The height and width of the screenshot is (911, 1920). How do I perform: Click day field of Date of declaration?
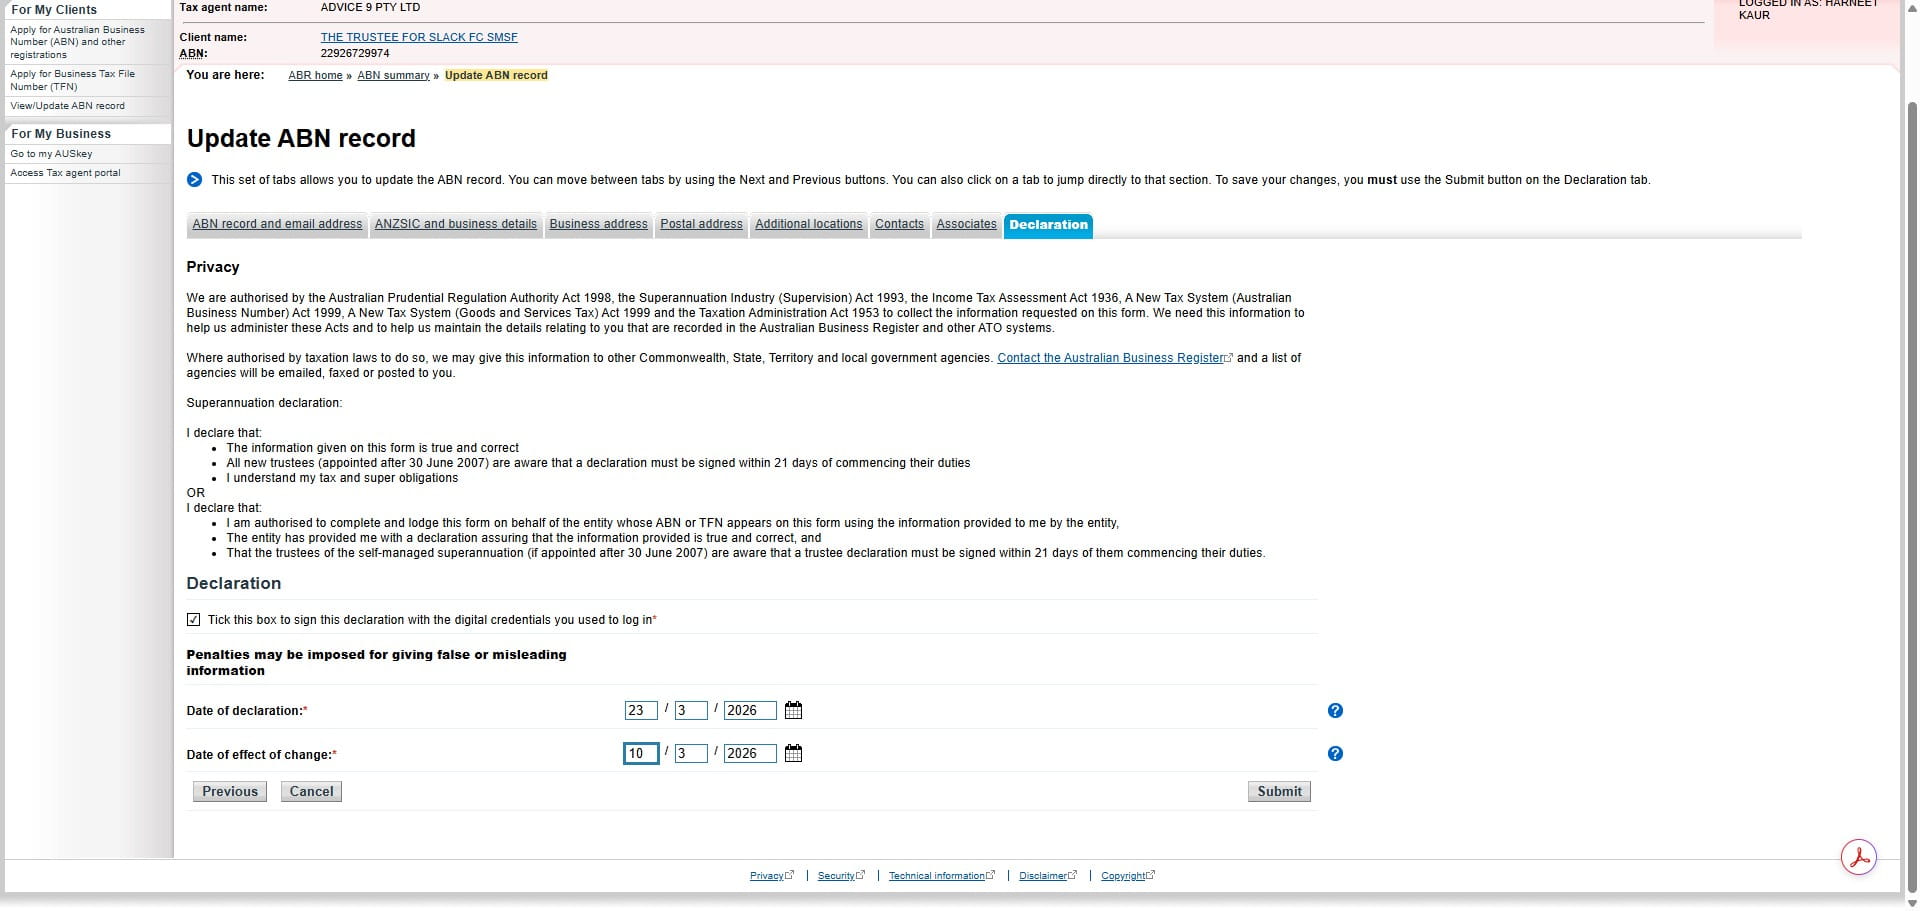pos(641,710)
